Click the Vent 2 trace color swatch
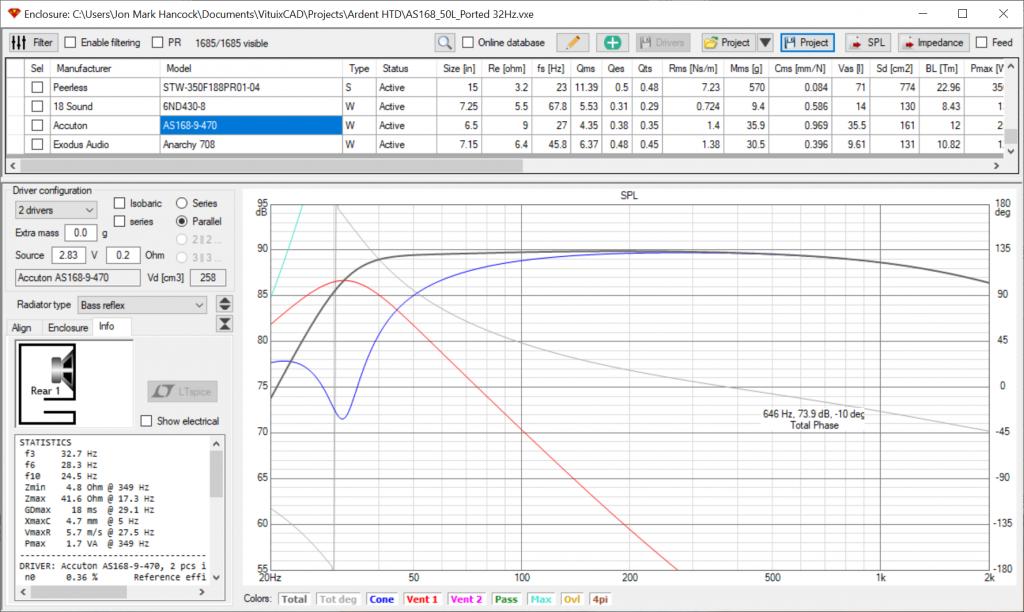Screen dimensions: 1024x612 [466, 599]
